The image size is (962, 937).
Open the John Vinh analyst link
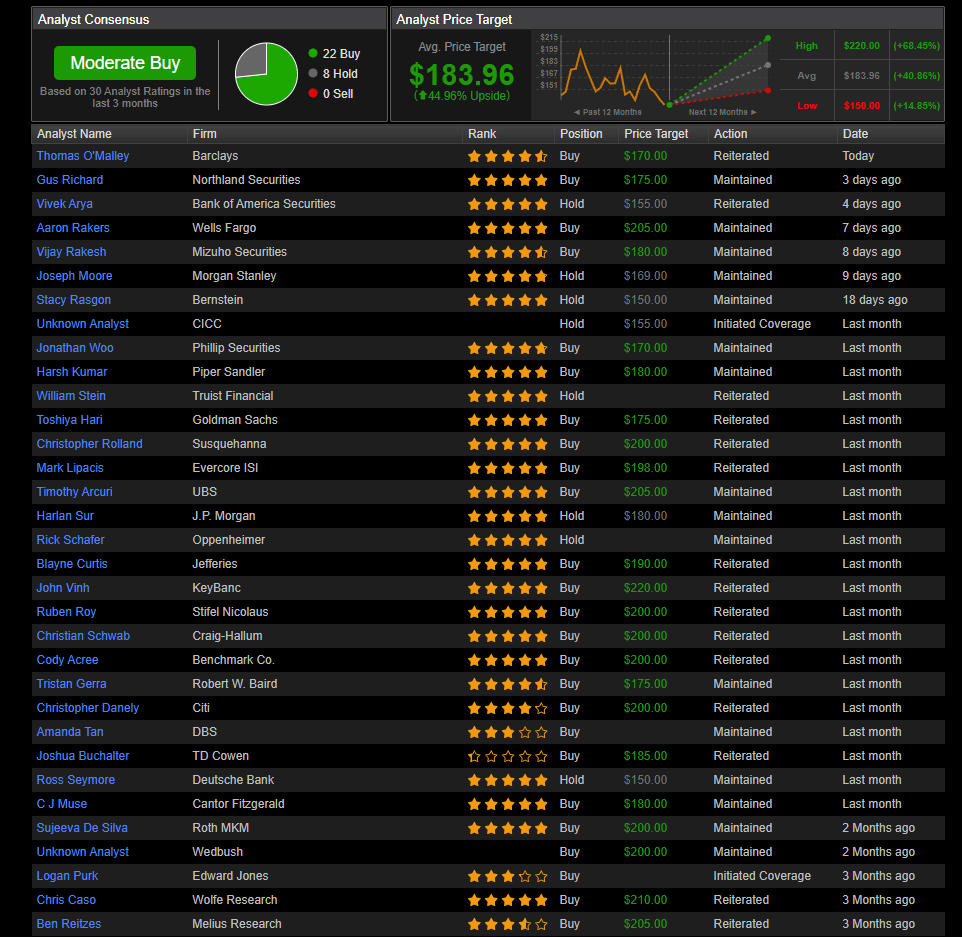coord(63,588)
